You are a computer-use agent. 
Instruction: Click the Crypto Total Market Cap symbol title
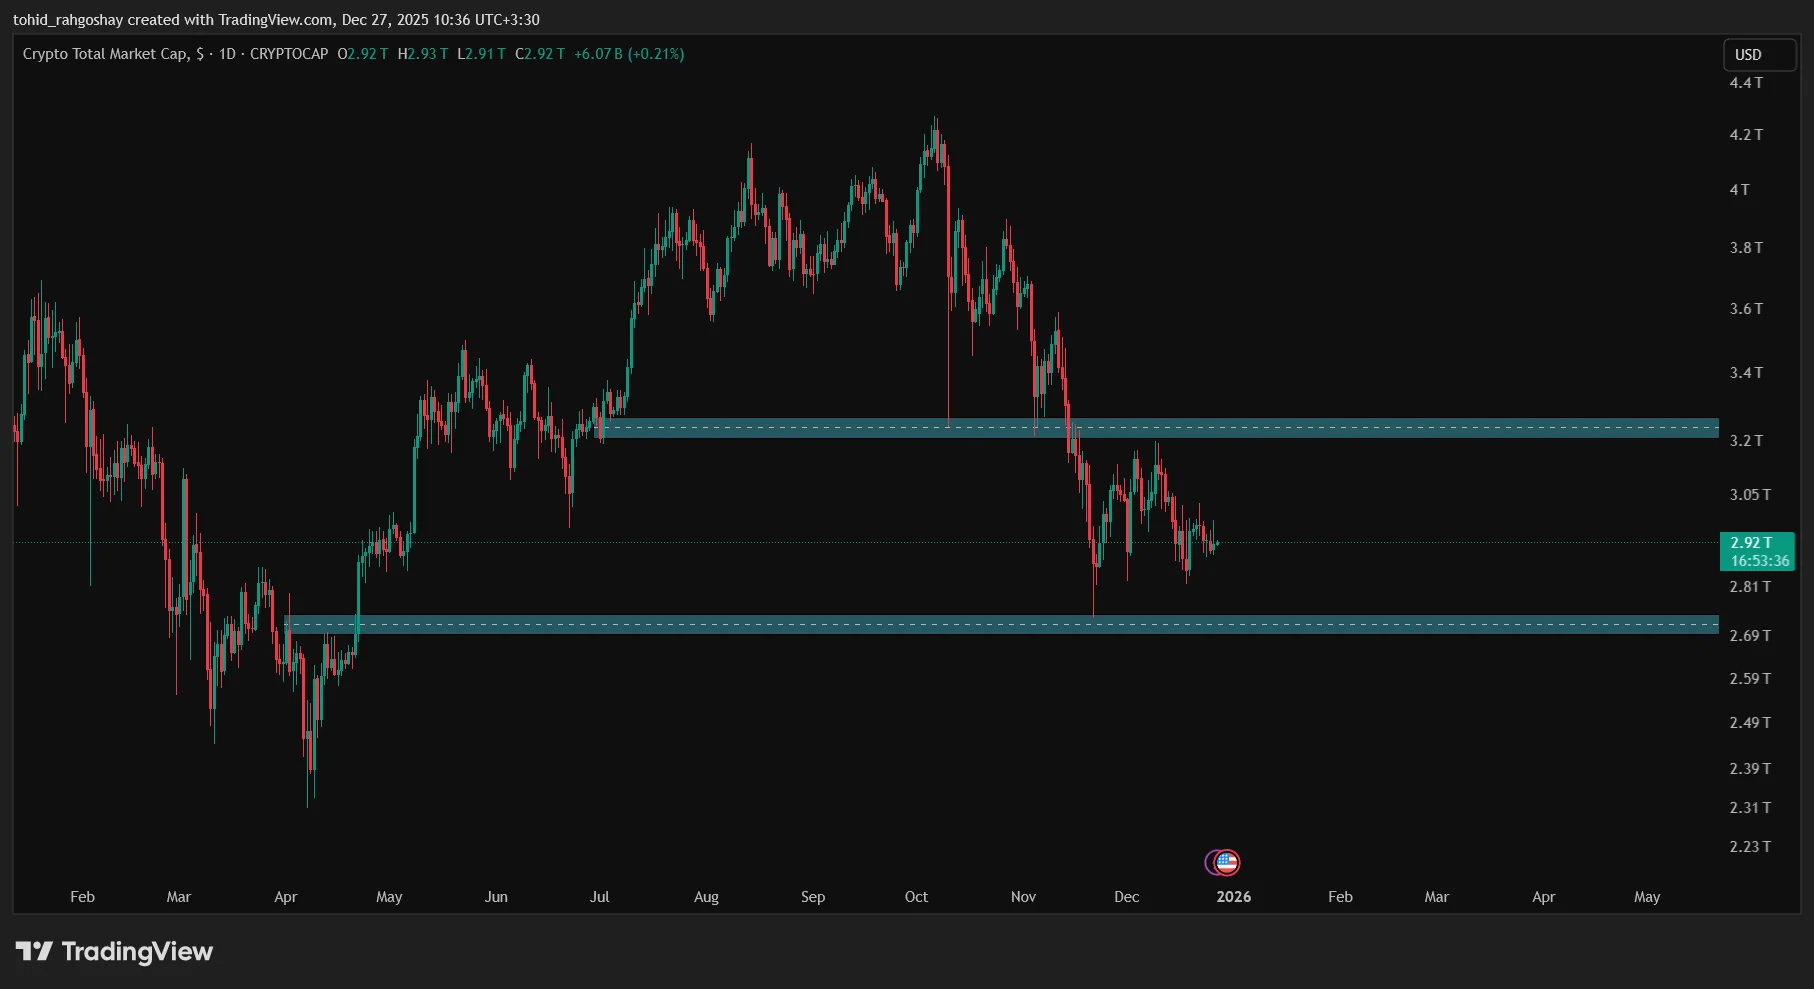point(105,54)
